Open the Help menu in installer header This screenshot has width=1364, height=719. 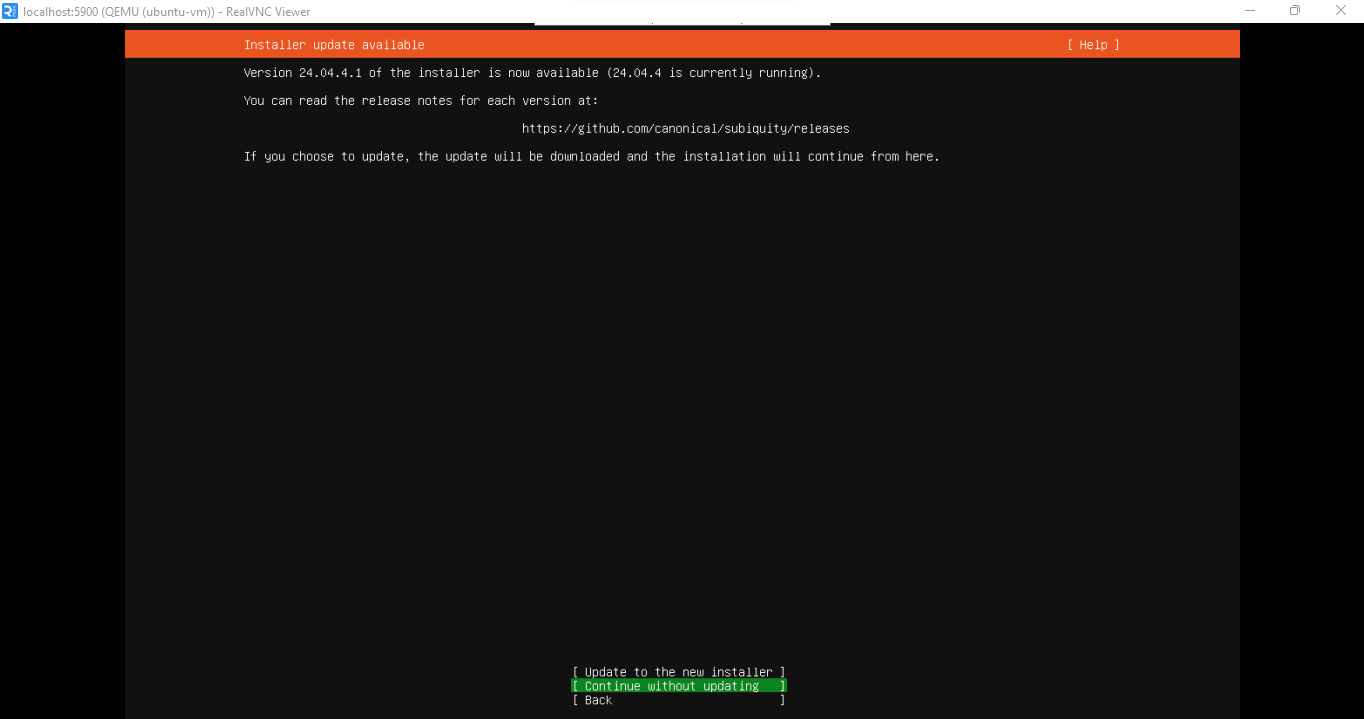click(x=1093, y=45)
